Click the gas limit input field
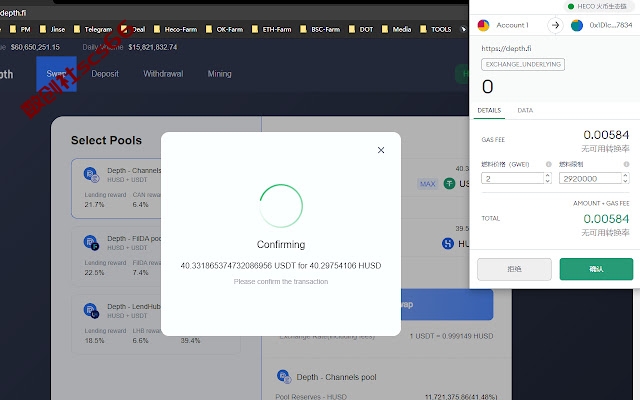The image size is (640, 400). (x=590, y=178)
